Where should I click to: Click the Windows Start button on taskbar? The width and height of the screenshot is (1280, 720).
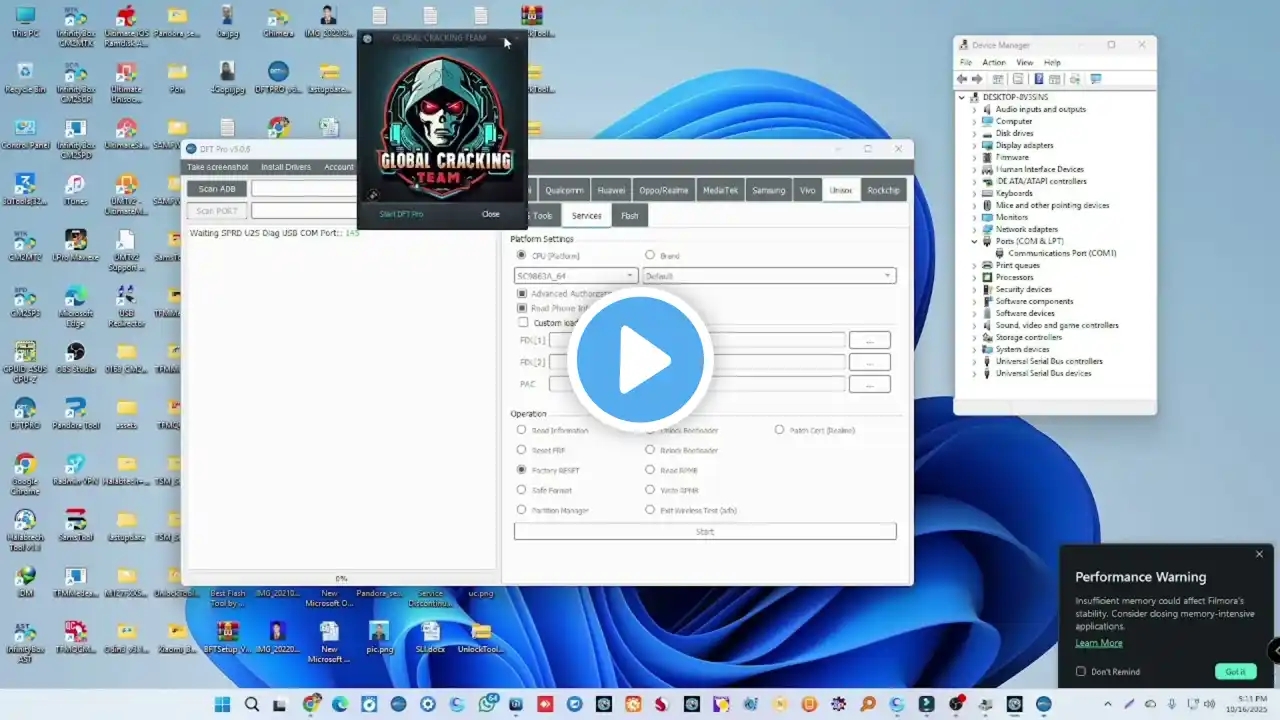pos(222,704)
